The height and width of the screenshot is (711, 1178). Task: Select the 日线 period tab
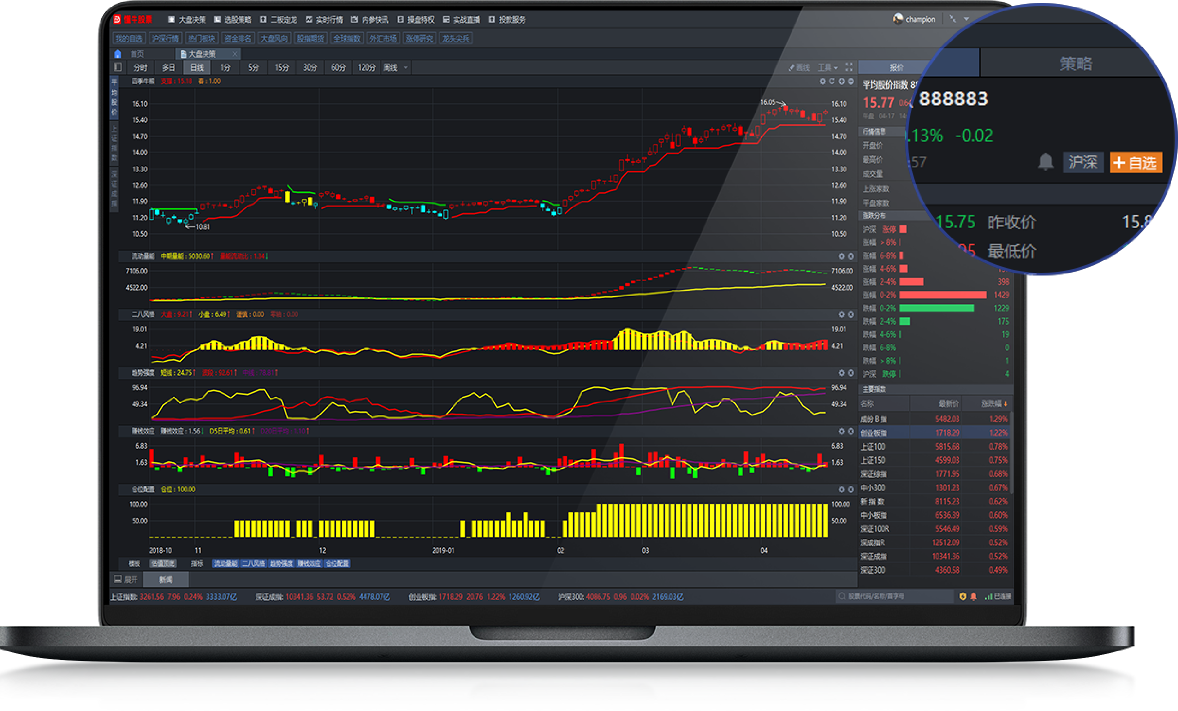pyautogui.click(x=197, y=68)
